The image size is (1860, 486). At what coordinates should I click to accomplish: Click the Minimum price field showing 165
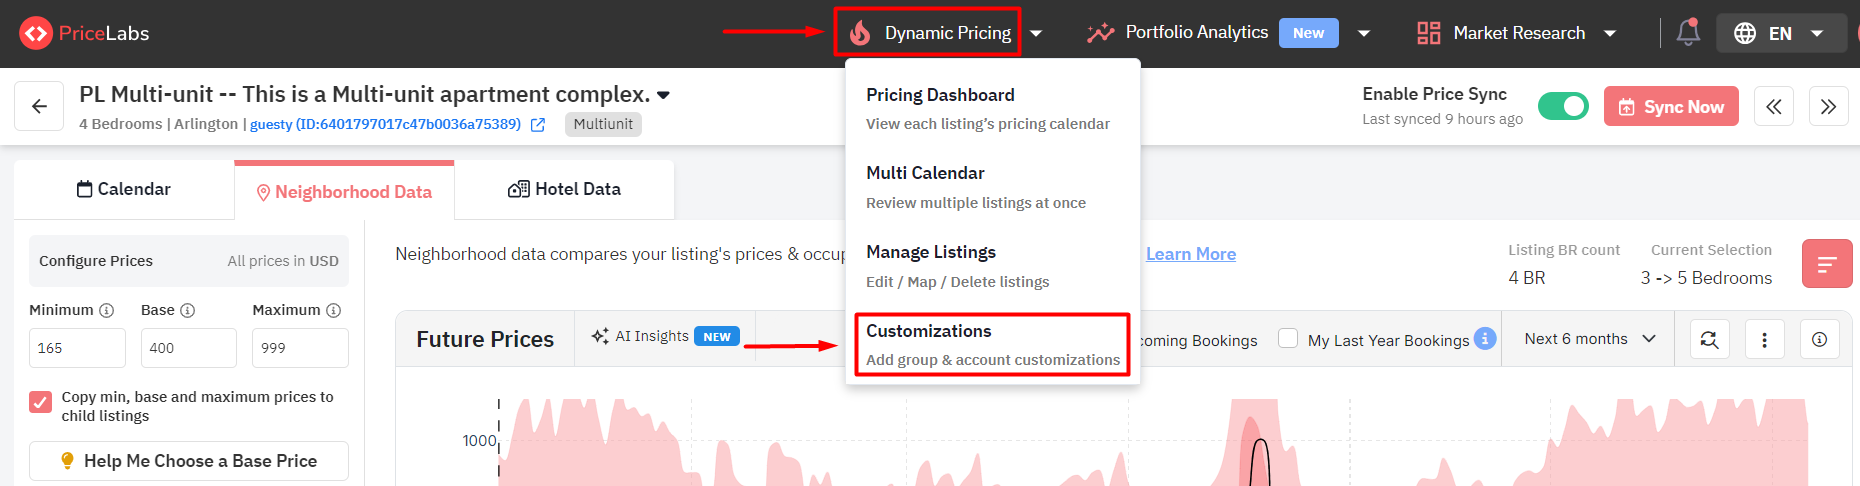(x=77, y=348)
